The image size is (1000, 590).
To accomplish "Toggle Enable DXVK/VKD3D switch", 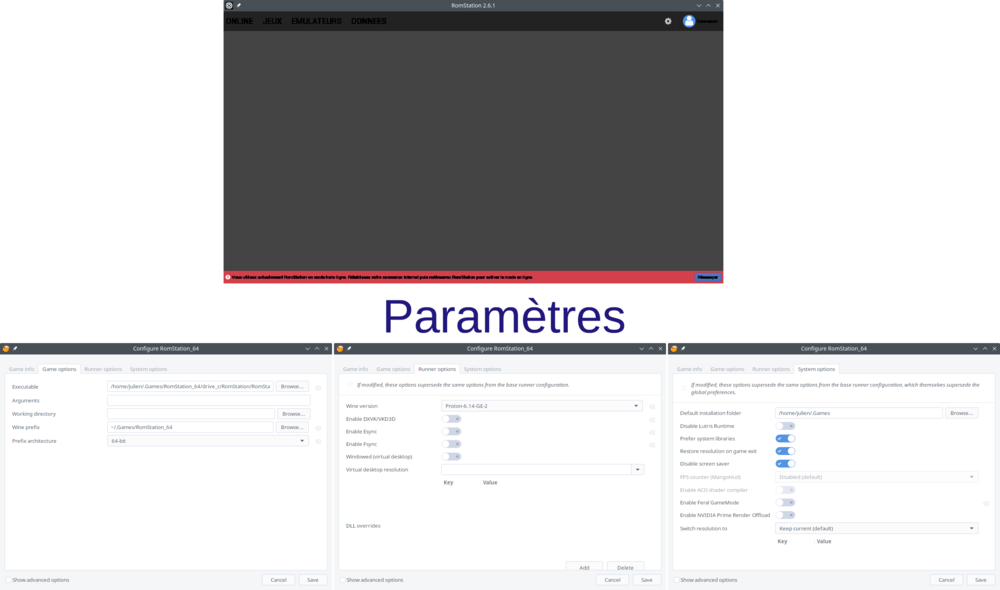I will [x=452, y=419].
